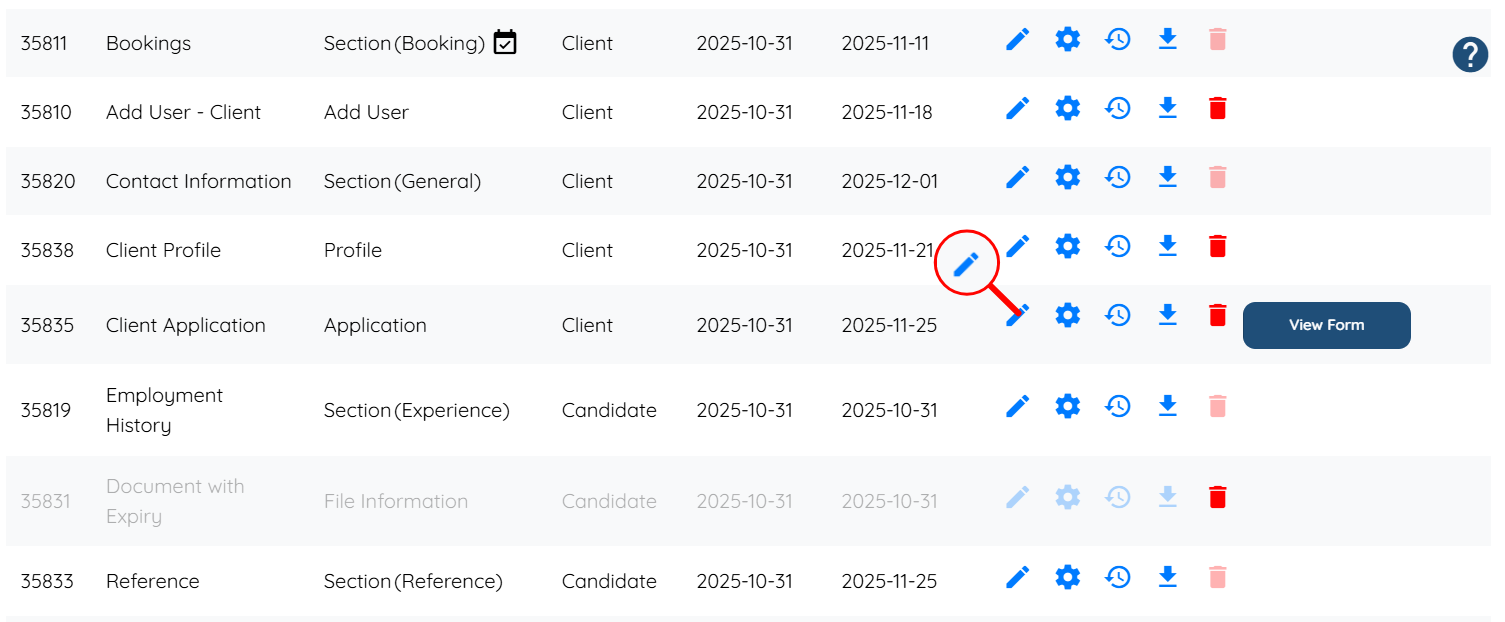Download the Client Profile form
1505x622 pixels.
pos(1167,245)
